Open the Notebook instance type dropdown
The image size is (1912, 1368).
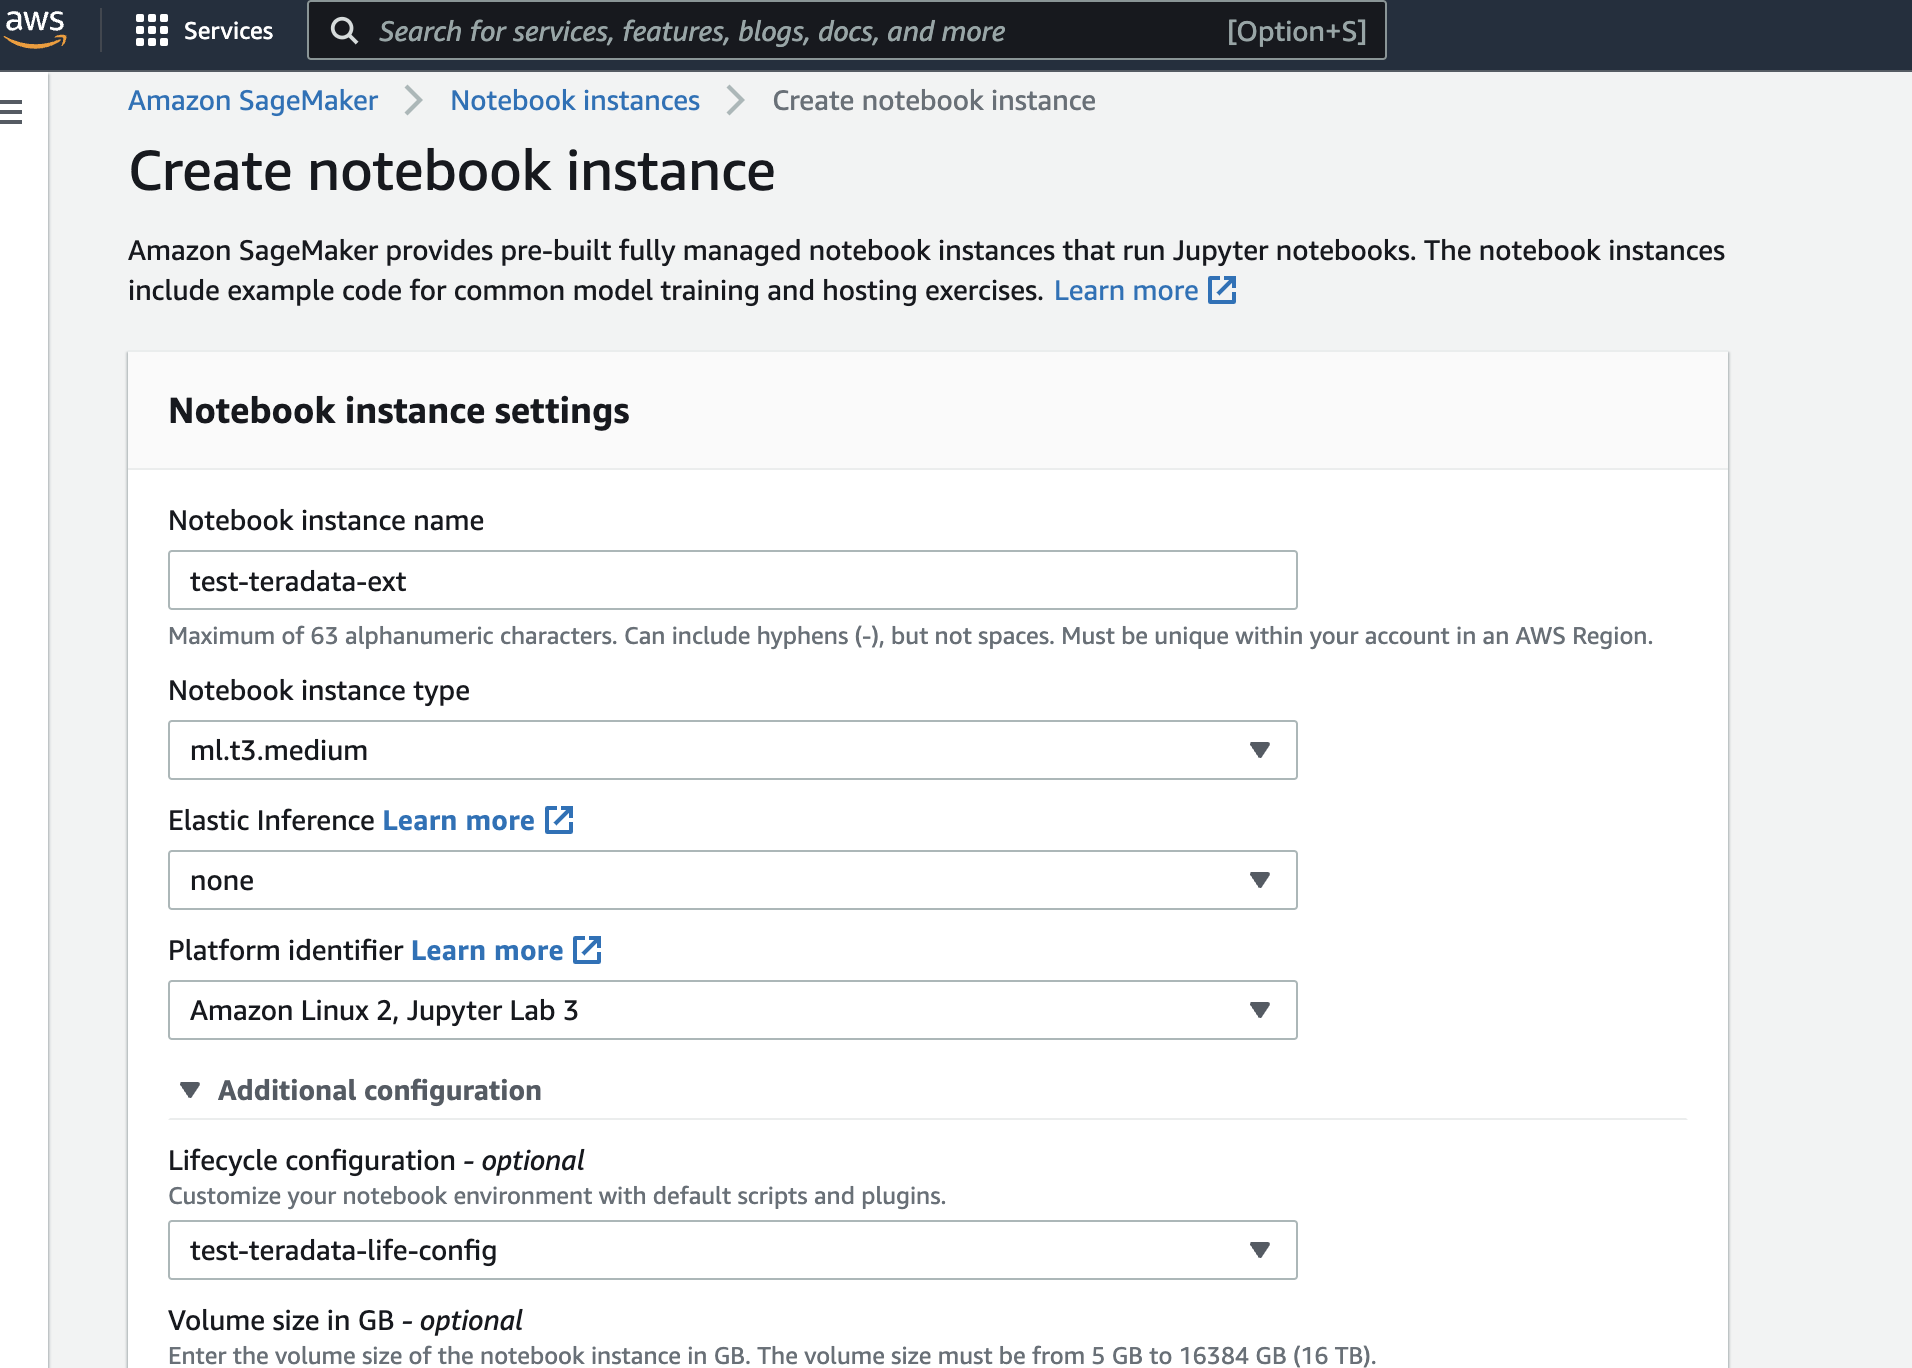[x=733, y=750]
